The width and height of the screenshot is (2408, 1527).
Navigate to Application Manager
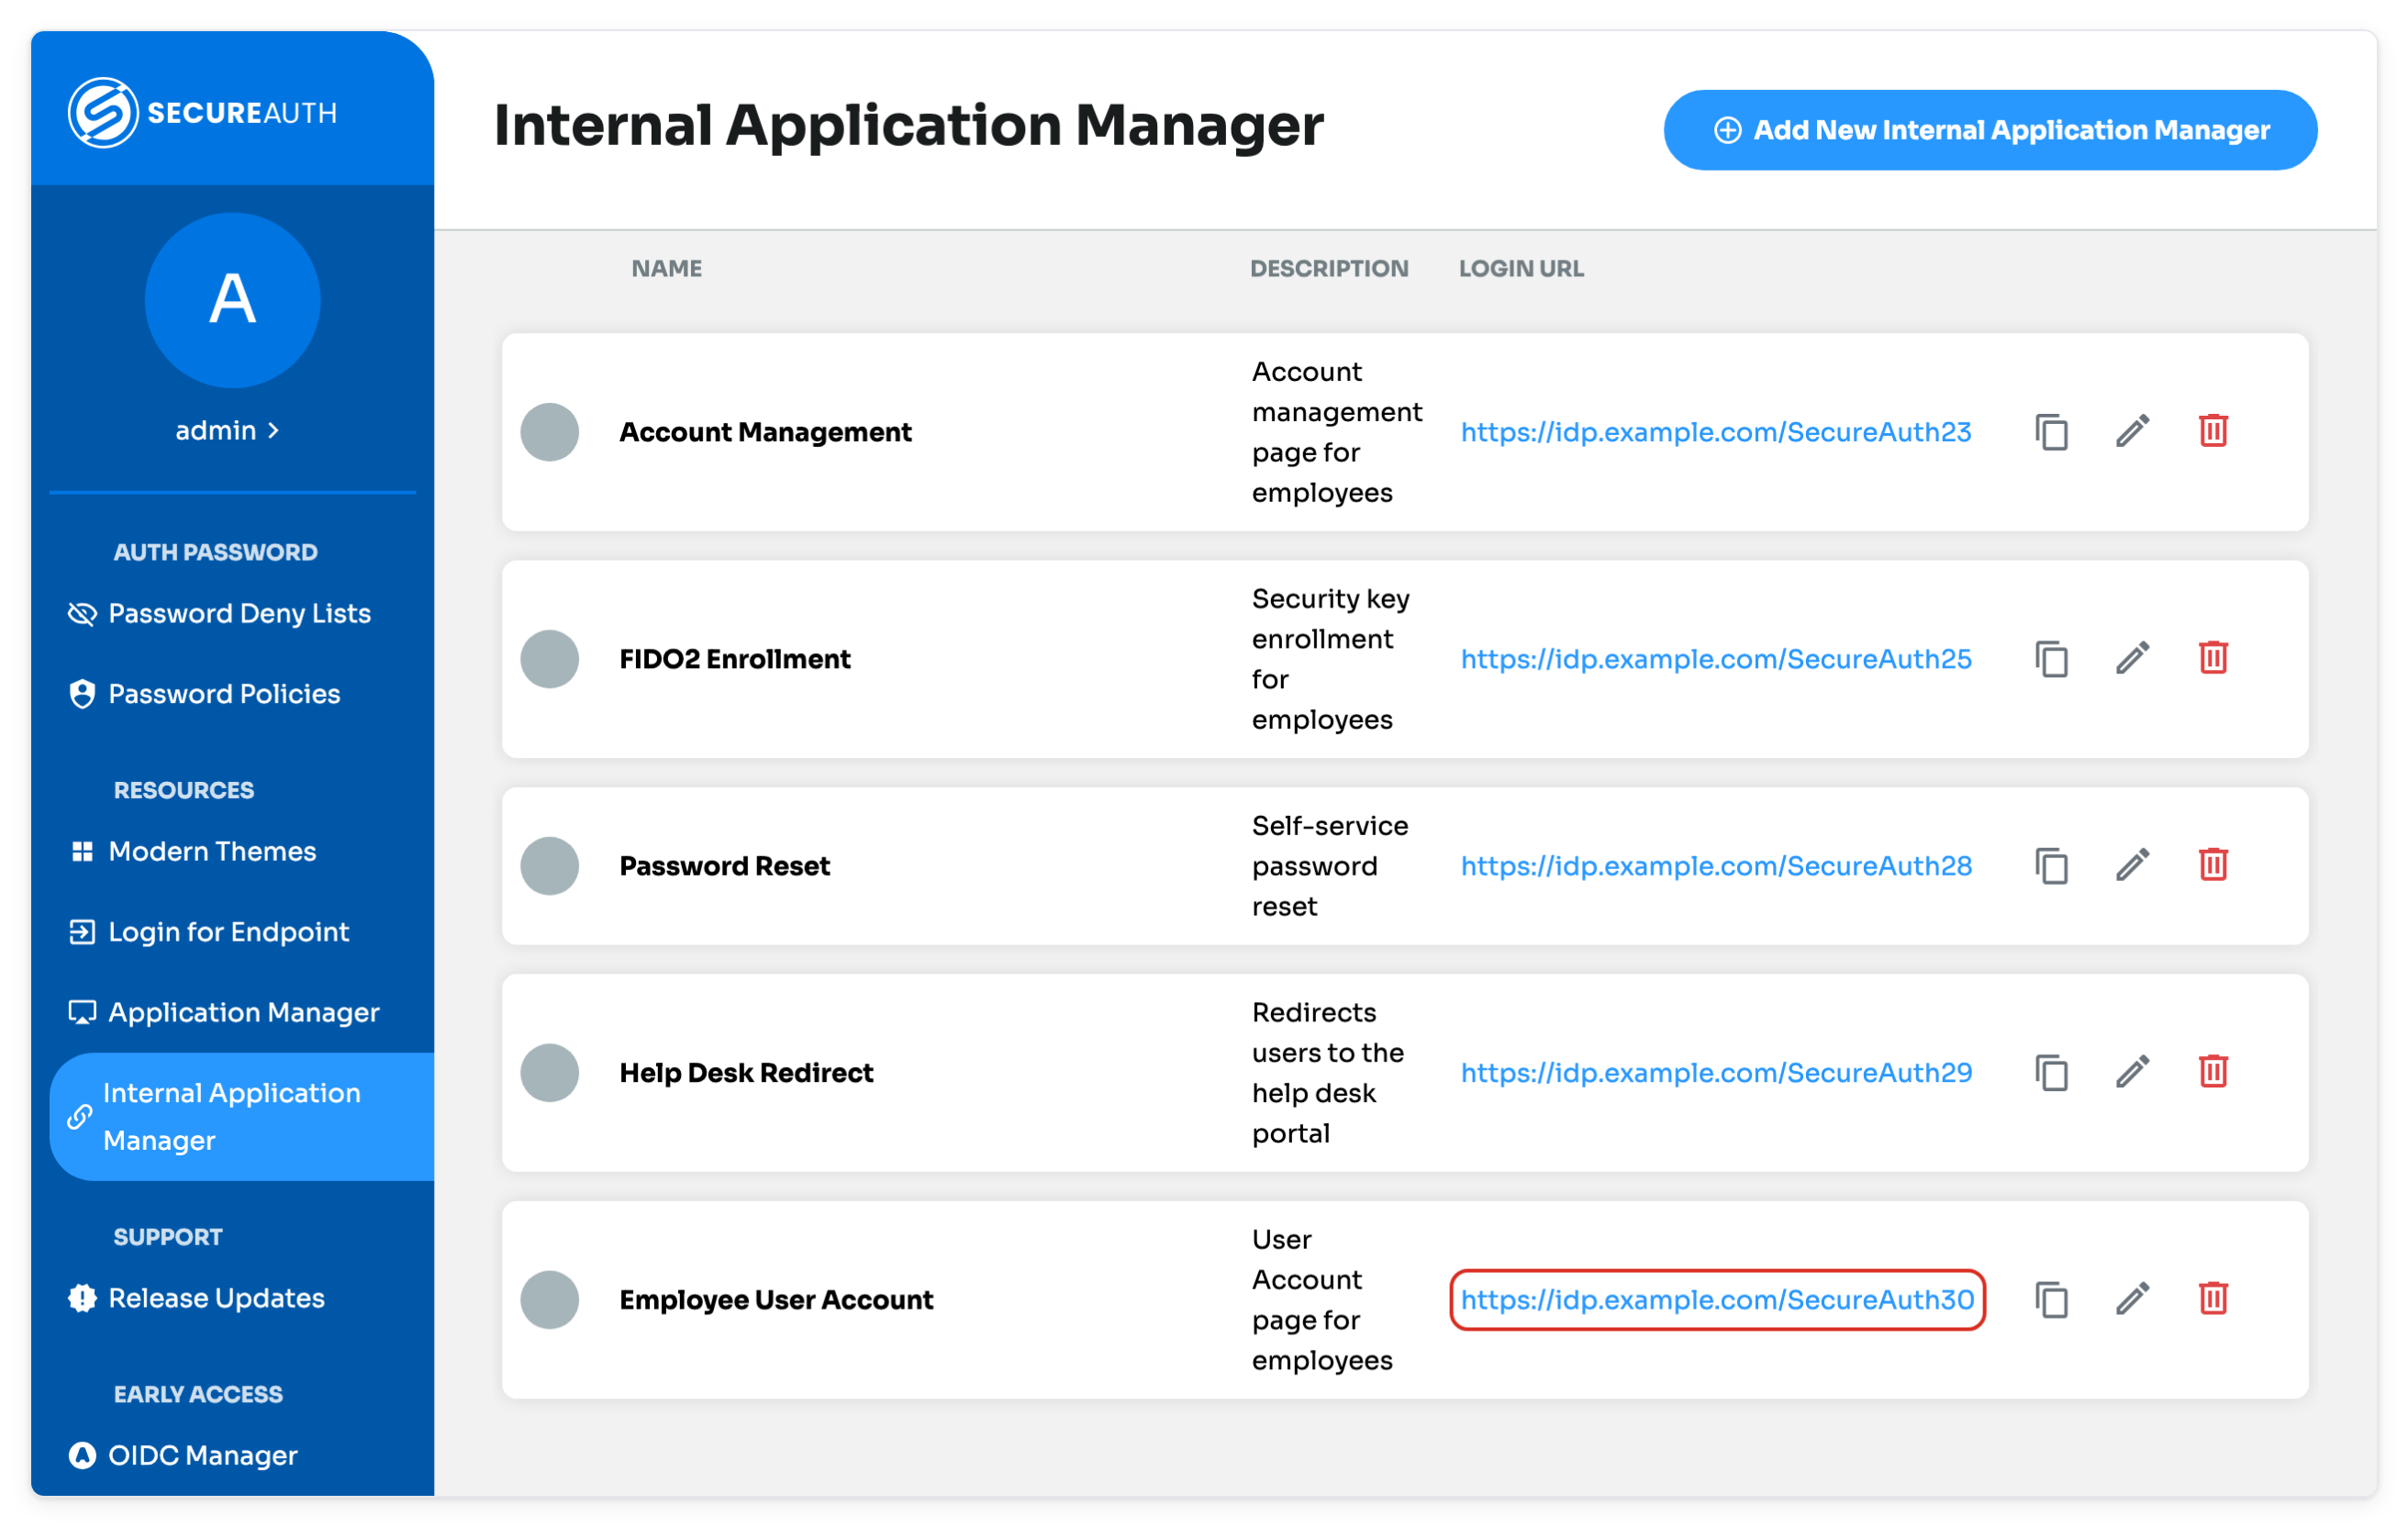coord(224,1013)
